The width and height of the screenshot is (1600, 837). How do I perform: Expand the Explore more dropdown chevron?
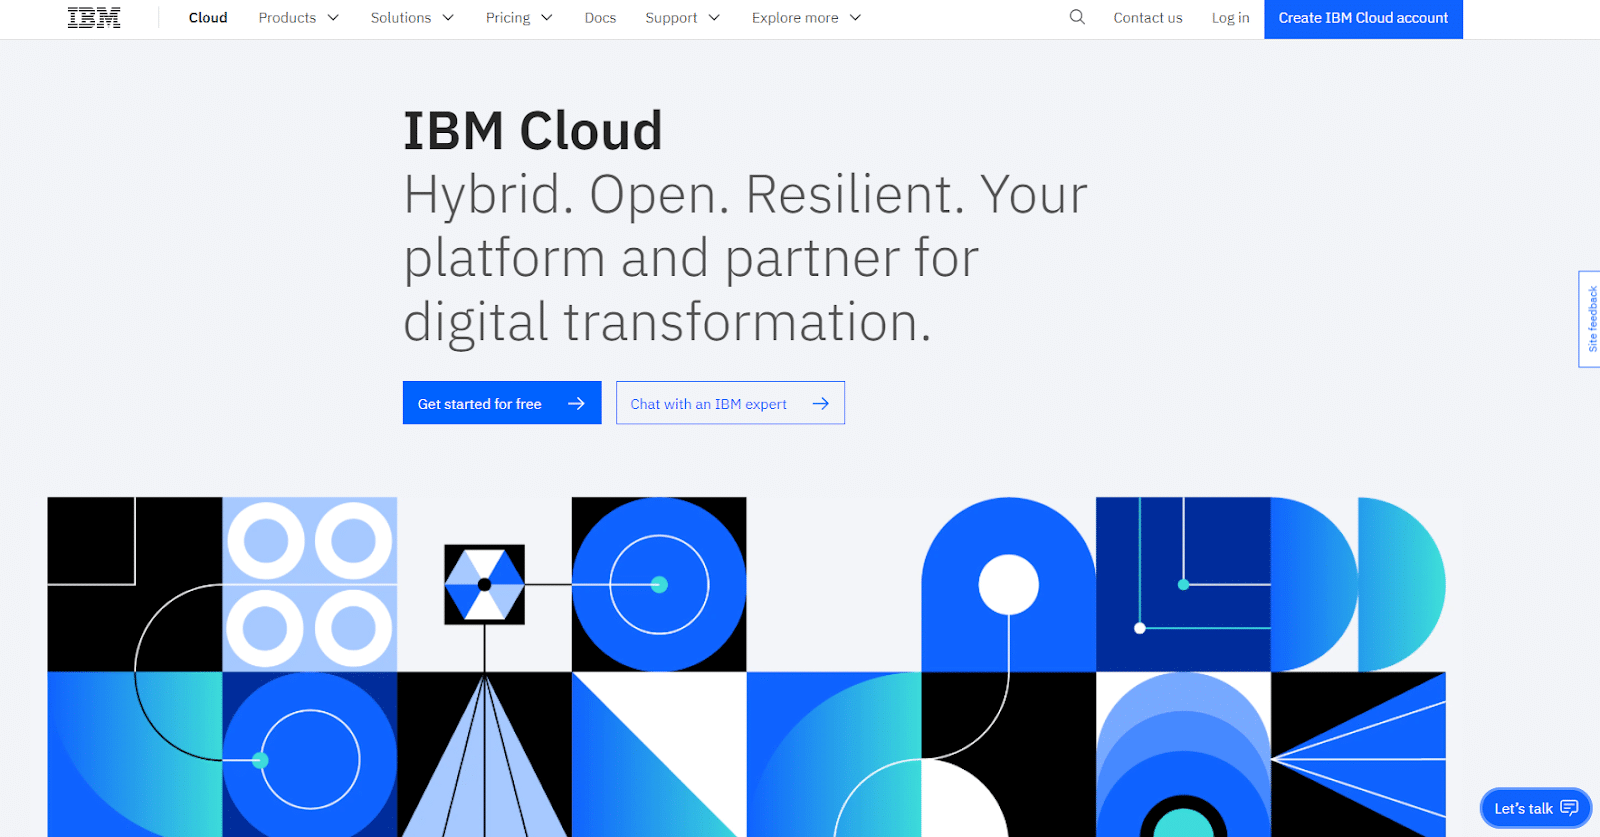tap(855, 18)
